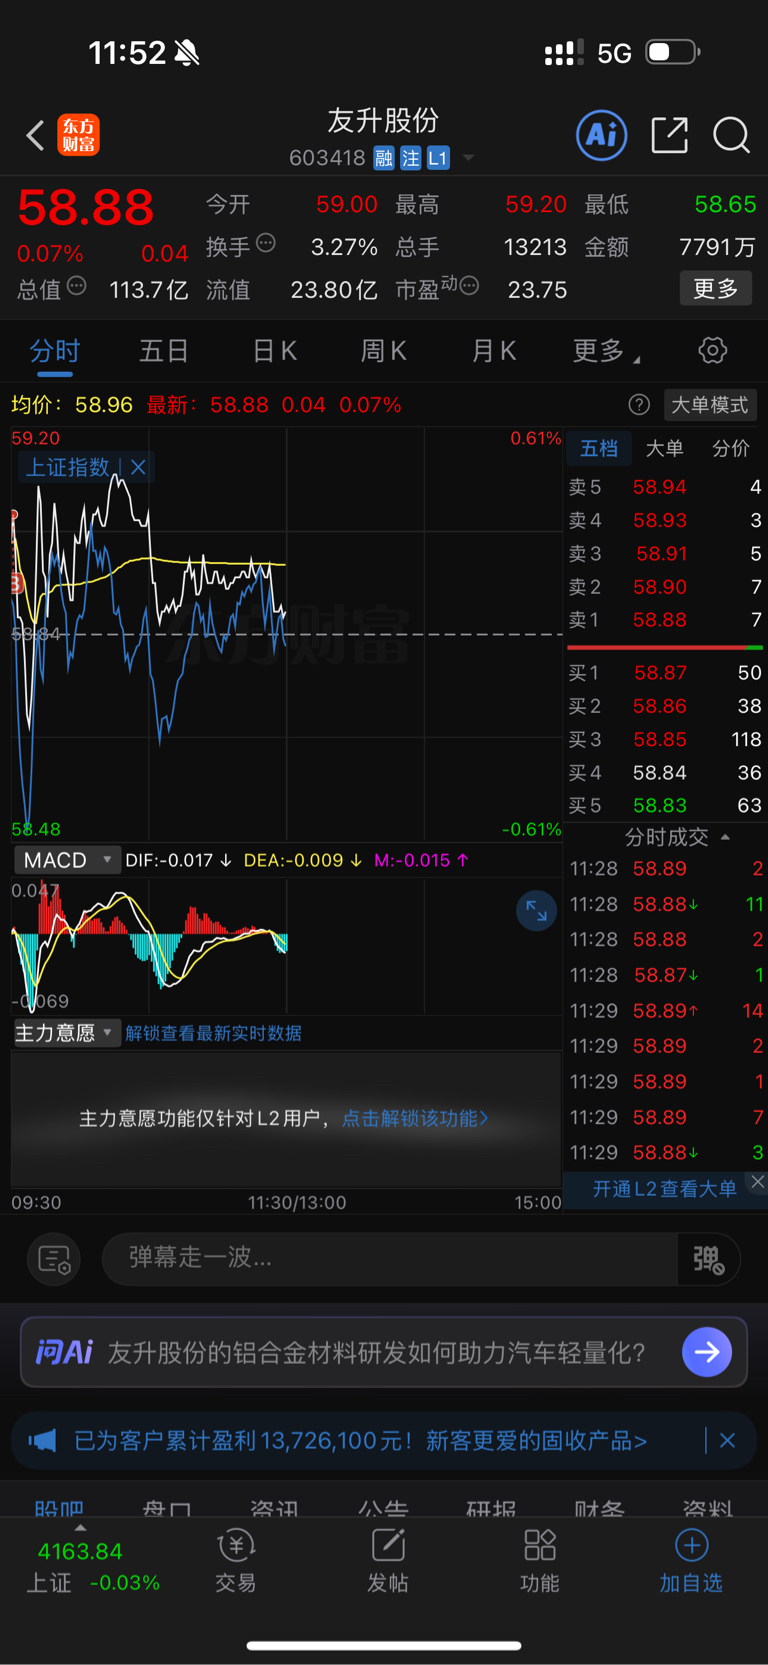Open the barrage settings list icon

pyautogui.click(x=54, y=1258)
